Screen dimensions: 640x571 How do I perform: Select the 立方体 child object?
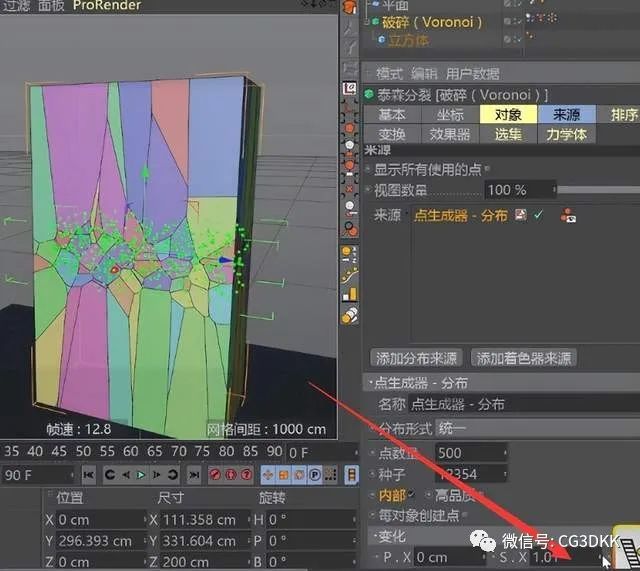coord(408,40)
